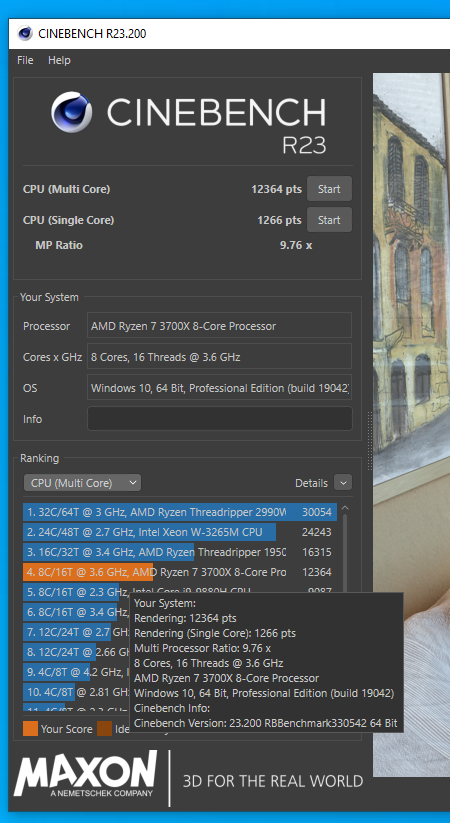Open the Help menu
The width and height of the screenshot is (450, 823).
click(59, 60)
